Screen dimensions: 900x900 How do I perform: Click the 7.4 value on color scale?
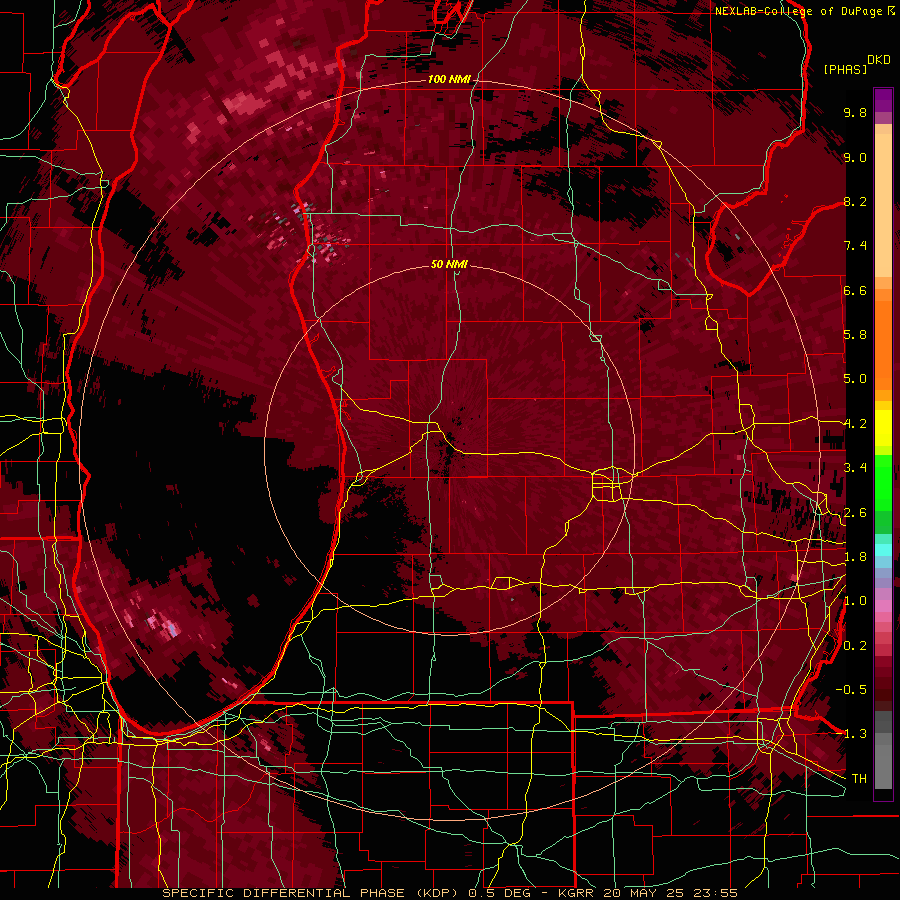(855, 246)
